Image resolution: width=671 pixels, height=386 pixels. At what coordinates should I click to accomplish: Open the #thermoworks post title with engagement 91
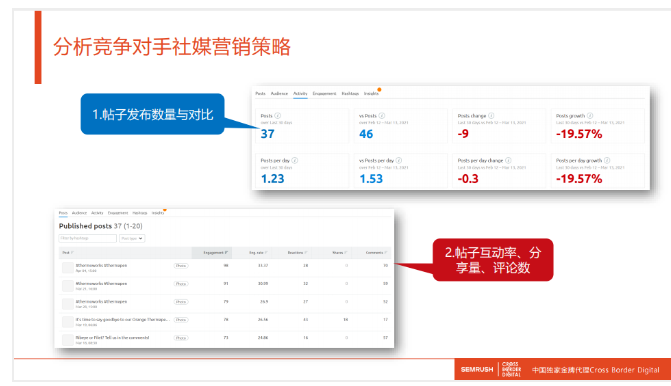pyautogui.click(x=101, y=283)
